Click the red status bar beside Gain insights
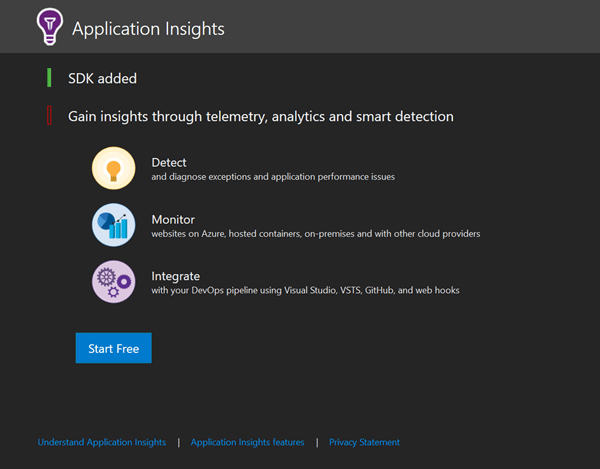The height and width of the screenshot is (469, 600). pos(49,116)
